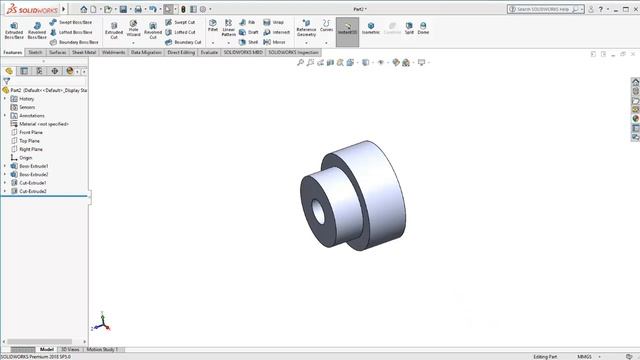The image size is (640, 360).
Task: Select the Wrap feature tool
Action: (x=273, y=22)
